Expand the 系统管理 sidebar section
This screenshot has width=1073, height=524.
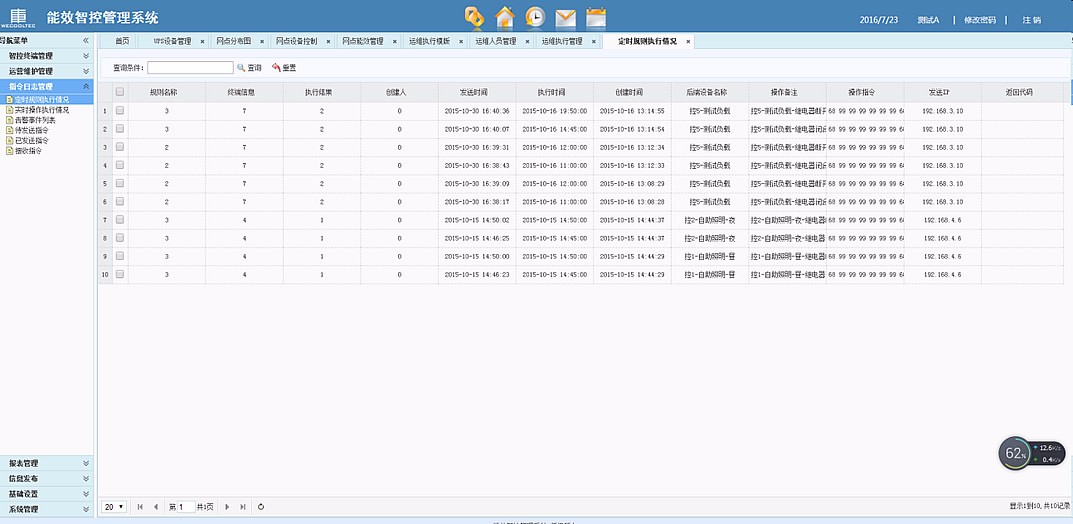[x=46, y=509]
